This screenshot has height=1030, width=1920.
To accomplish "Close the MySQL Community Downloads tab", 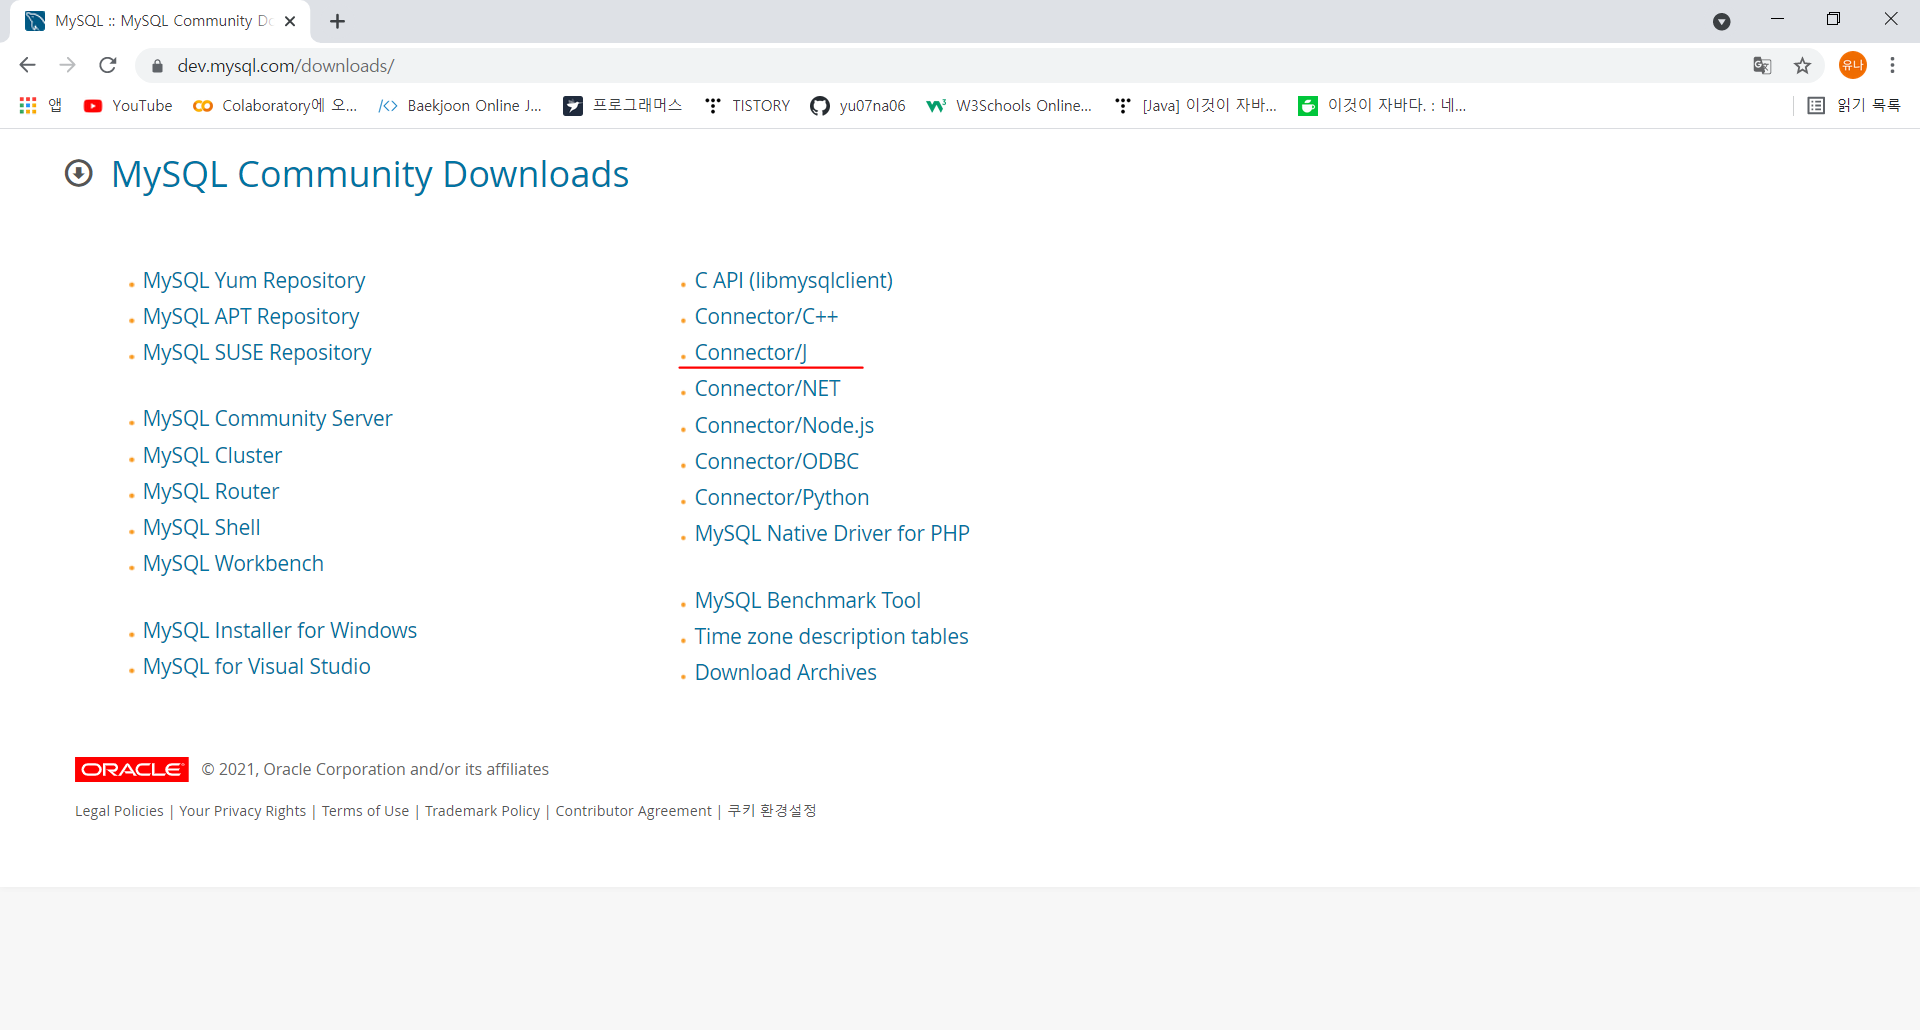I will (x=290, y=21).
